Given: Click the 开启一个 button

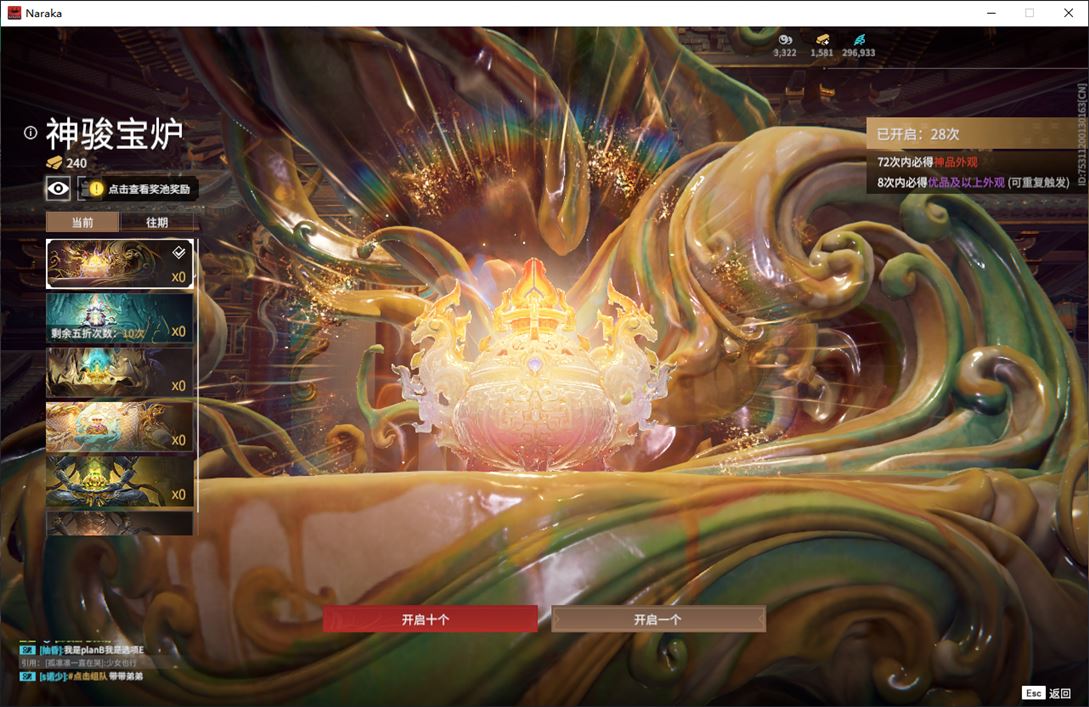Looking at the screenshot, I should coord(658,619).
